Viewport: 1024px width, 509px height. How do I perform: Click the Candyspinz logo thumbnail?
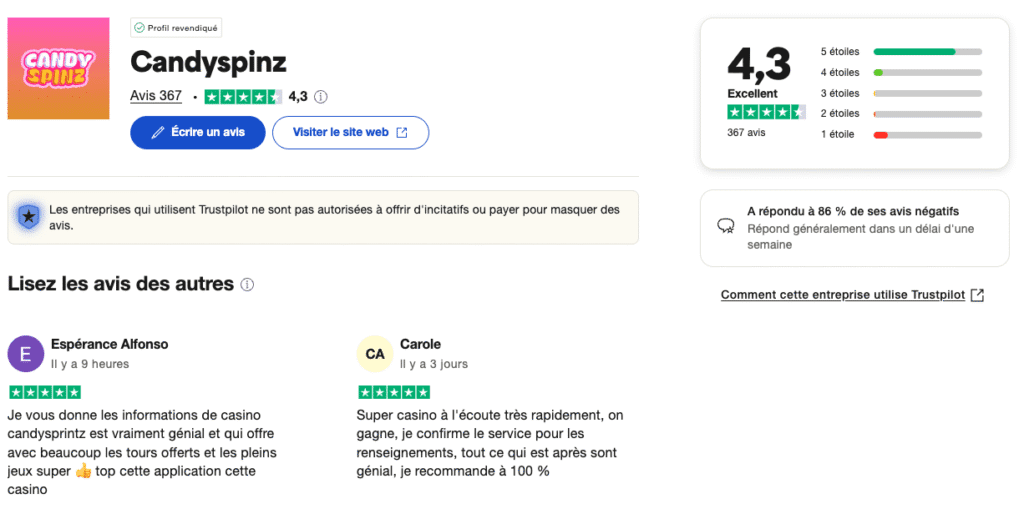coord(58,68)
